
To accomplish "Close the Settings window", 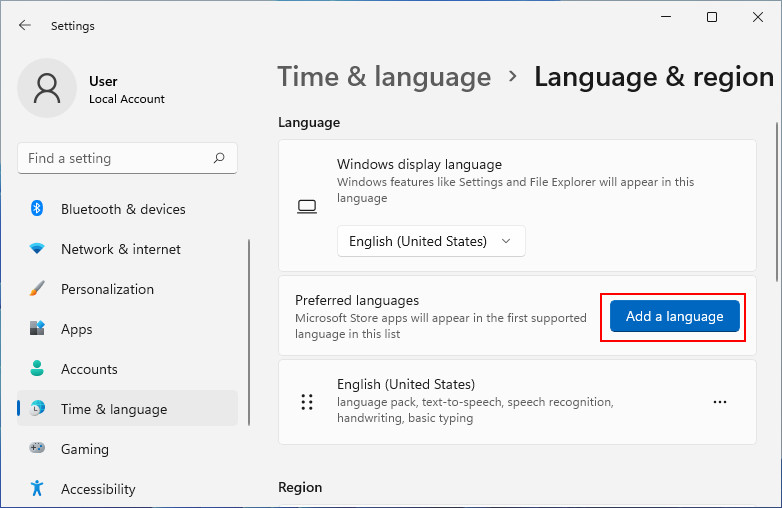I will [758, 17].
